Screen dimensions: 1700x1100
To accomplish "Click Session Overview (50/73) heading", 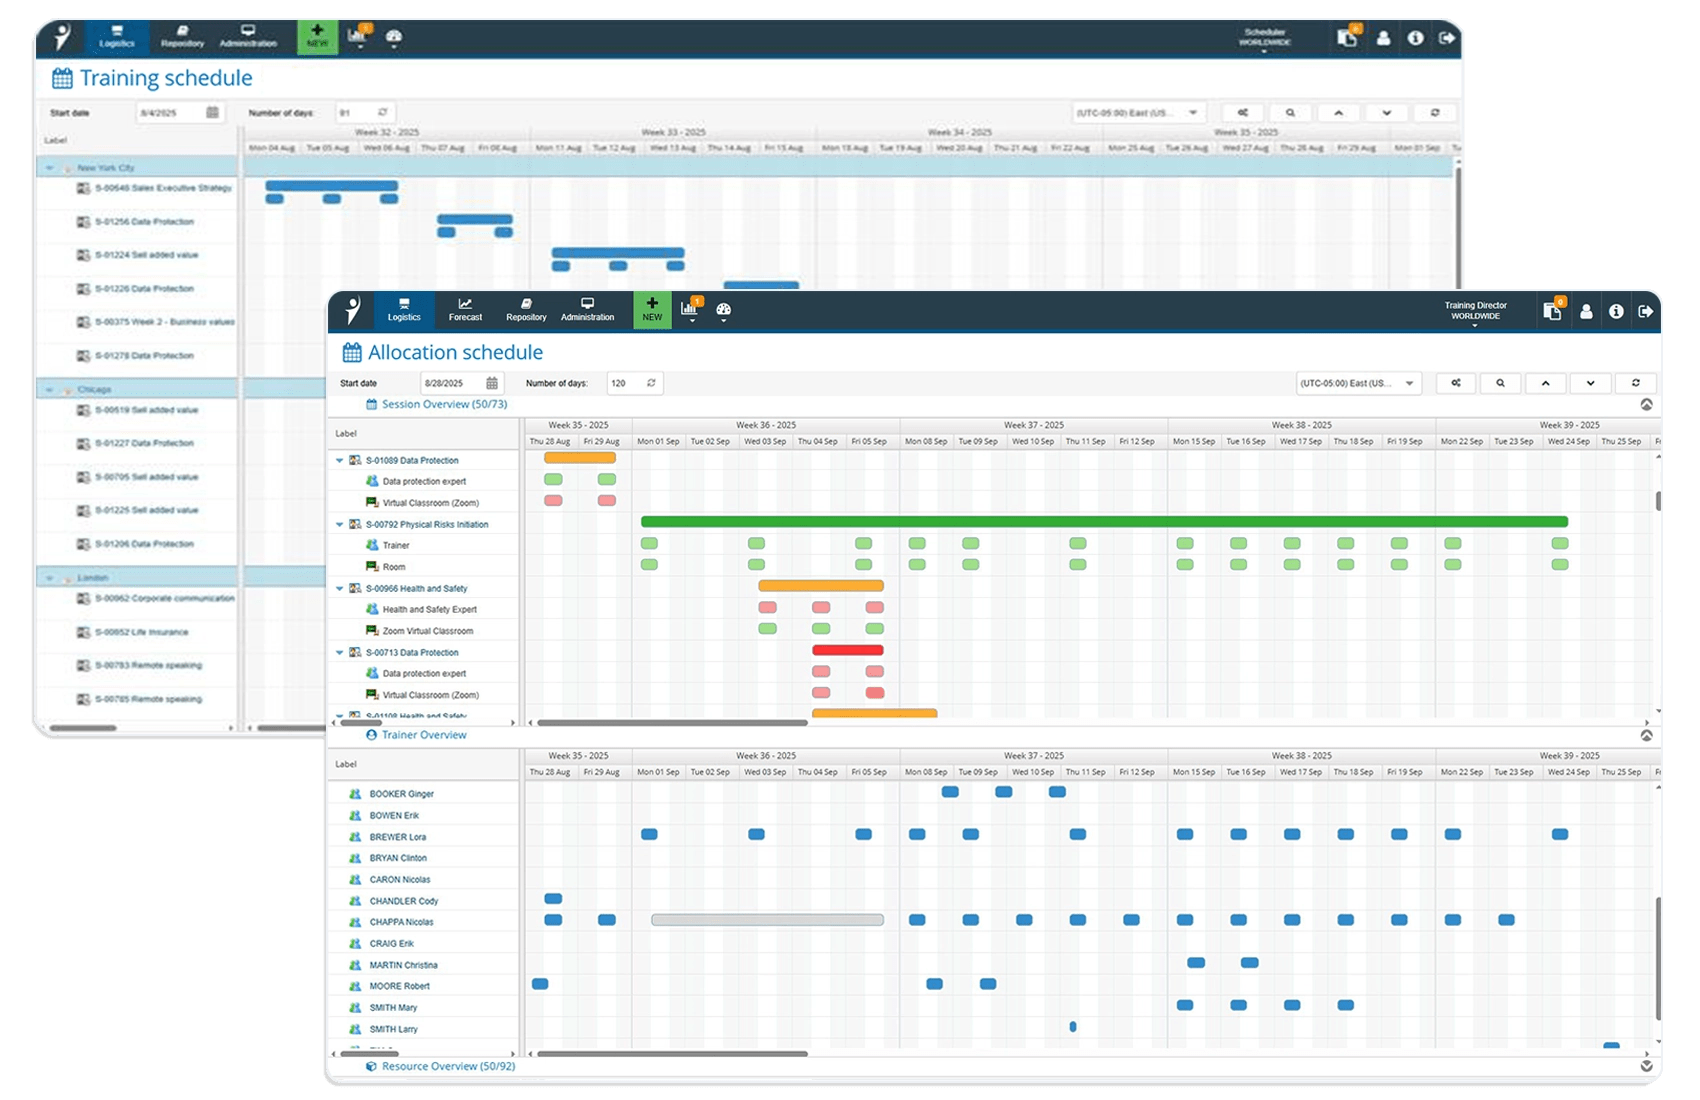I will [444, 404].
